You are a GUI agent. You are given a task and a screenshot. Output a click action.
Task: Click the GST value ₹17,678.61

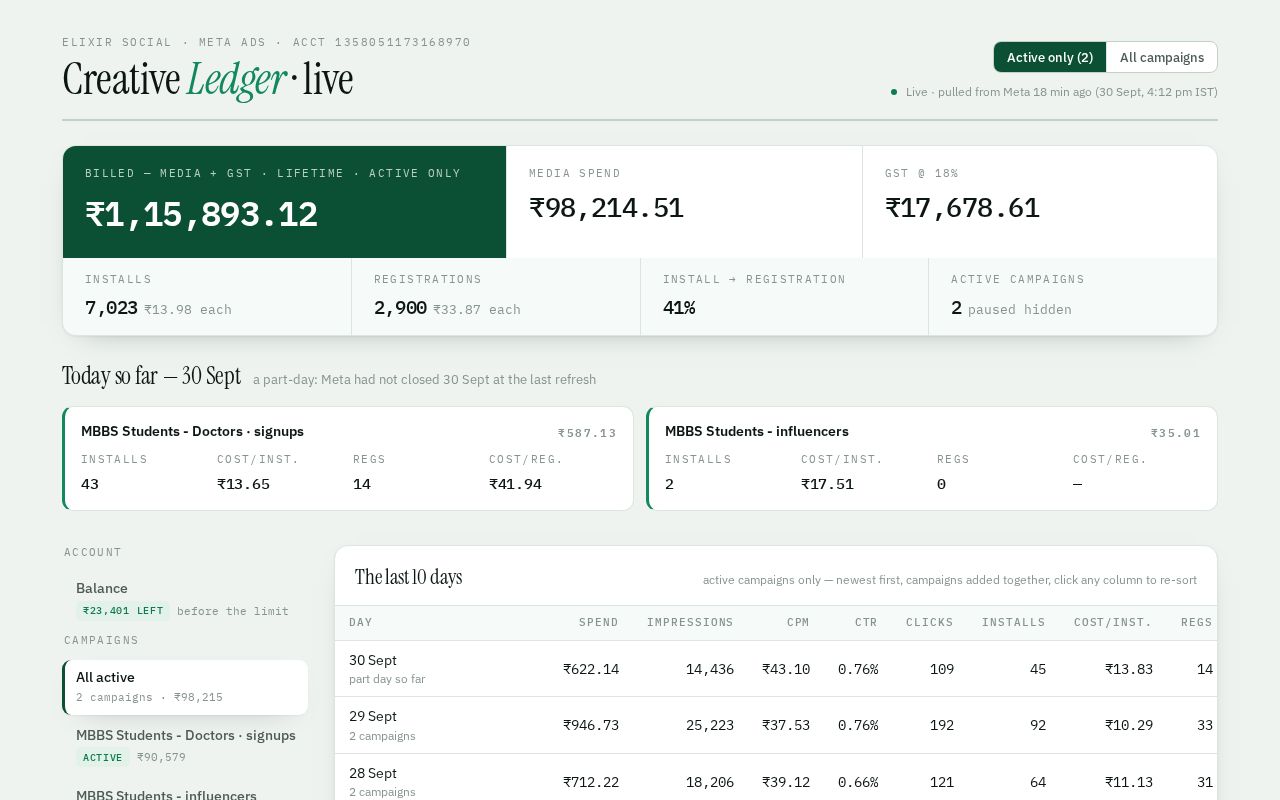(x=962, y=208)
